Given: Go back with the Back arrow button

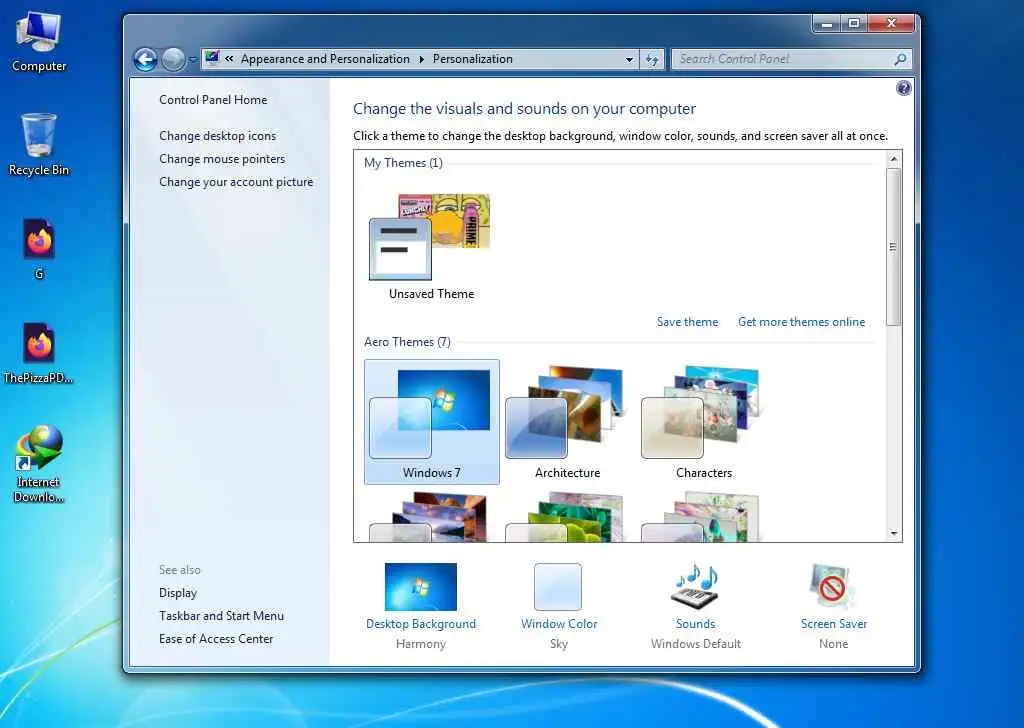Looking at the screenshot, I should (145, 59).
